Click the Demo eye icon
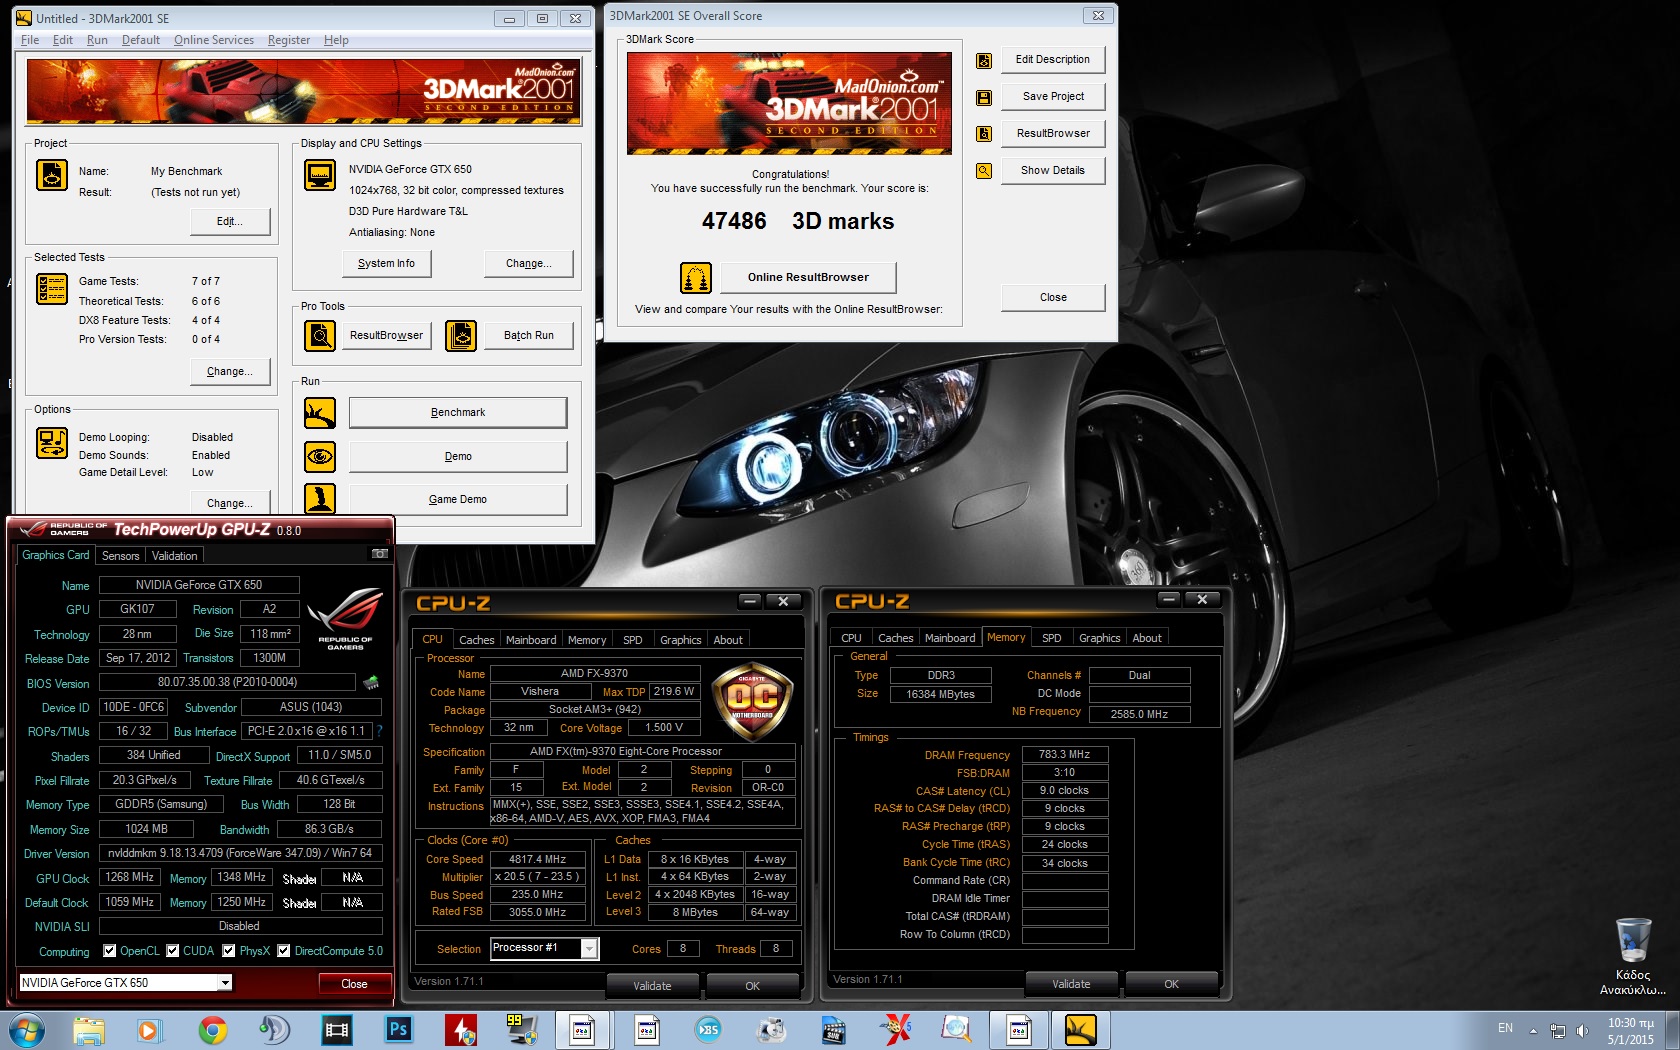The width and height of the screenshot is (1680, 1050). tap(320, 457)
